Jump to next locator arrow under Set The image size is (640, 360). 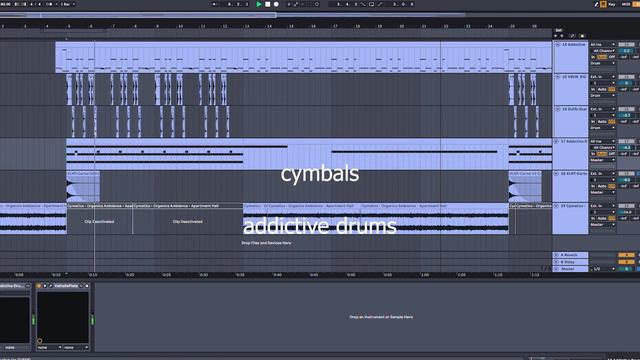point(562,36)
